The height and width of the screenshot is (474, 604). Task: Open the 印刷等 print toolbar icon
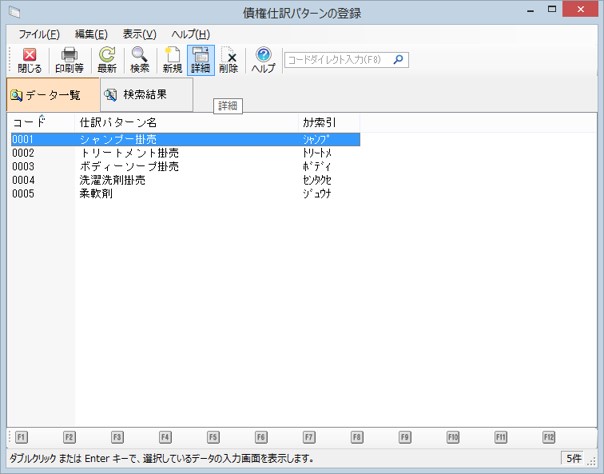pyautogui.click(x=69, y=60)
